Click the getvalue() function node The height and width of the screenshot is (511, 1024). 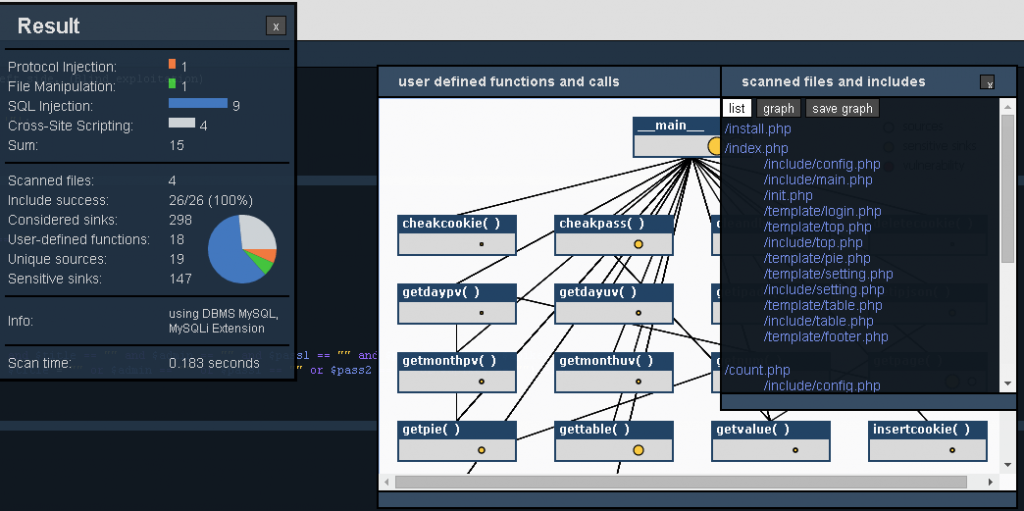click(770, 430)
